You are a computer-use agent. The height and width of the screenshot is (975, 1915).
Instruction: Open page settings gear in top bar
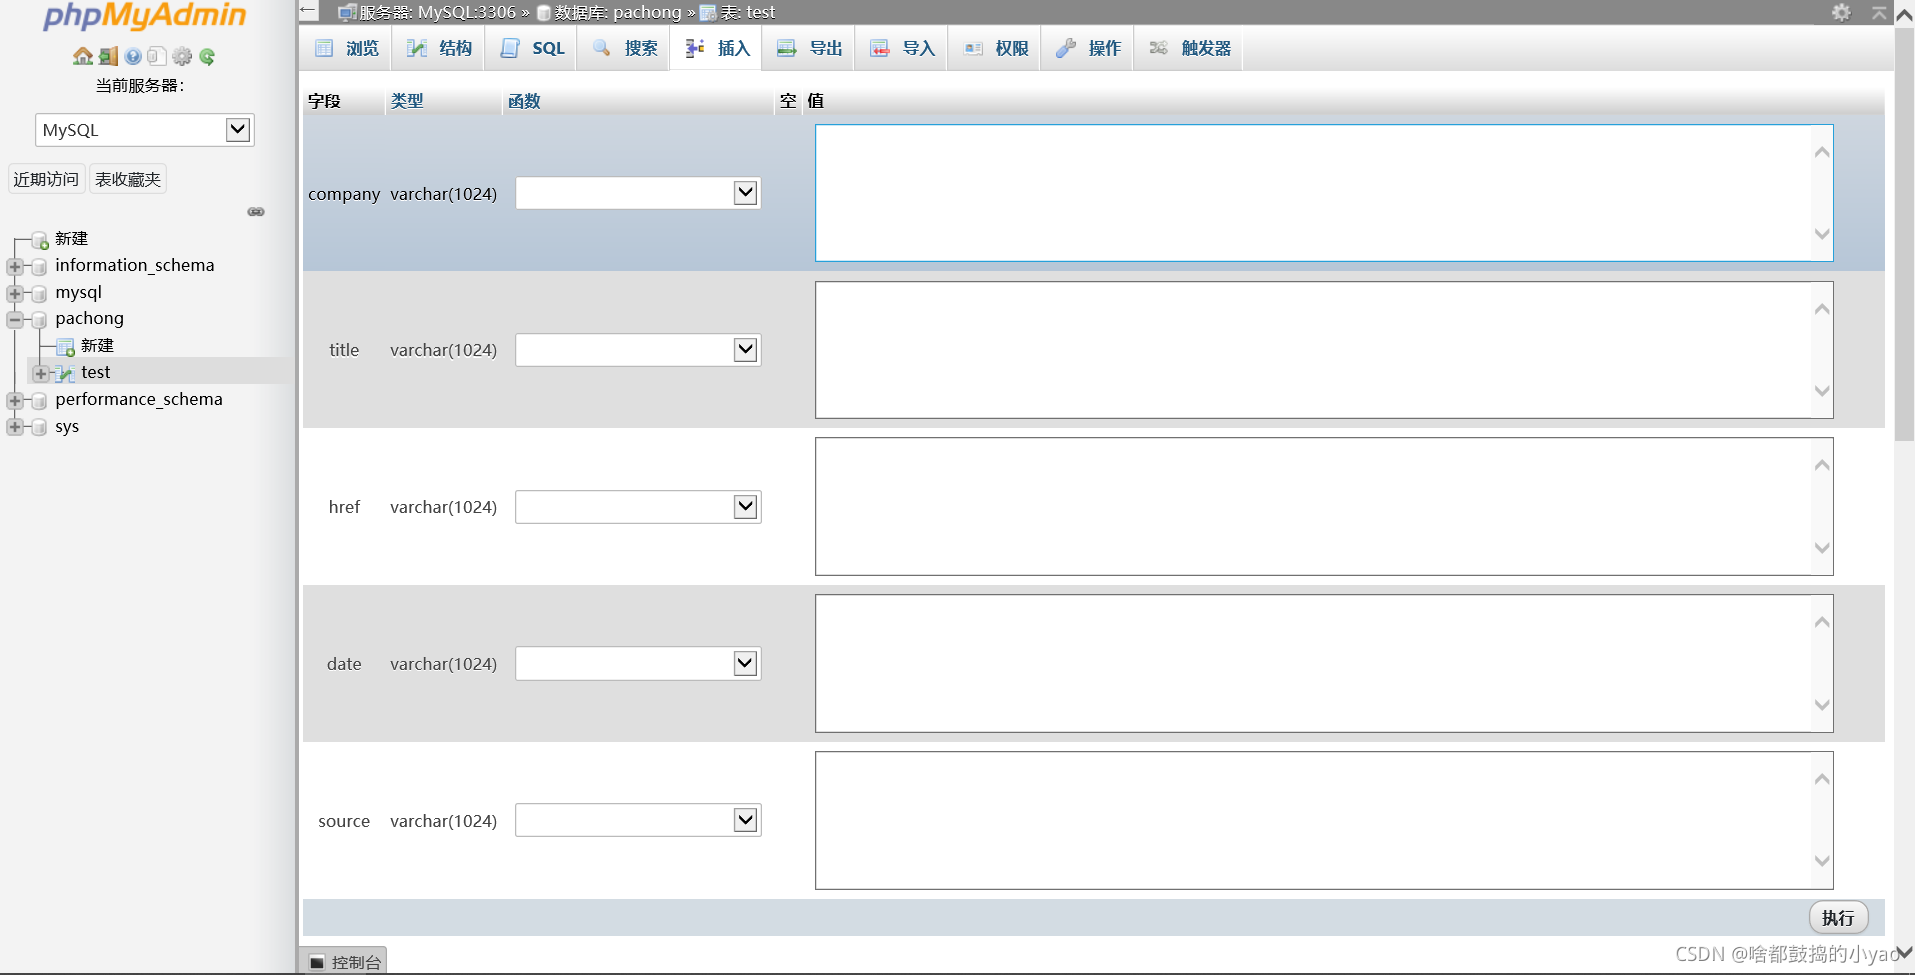pyautogui.click(x=1842, y=12)
